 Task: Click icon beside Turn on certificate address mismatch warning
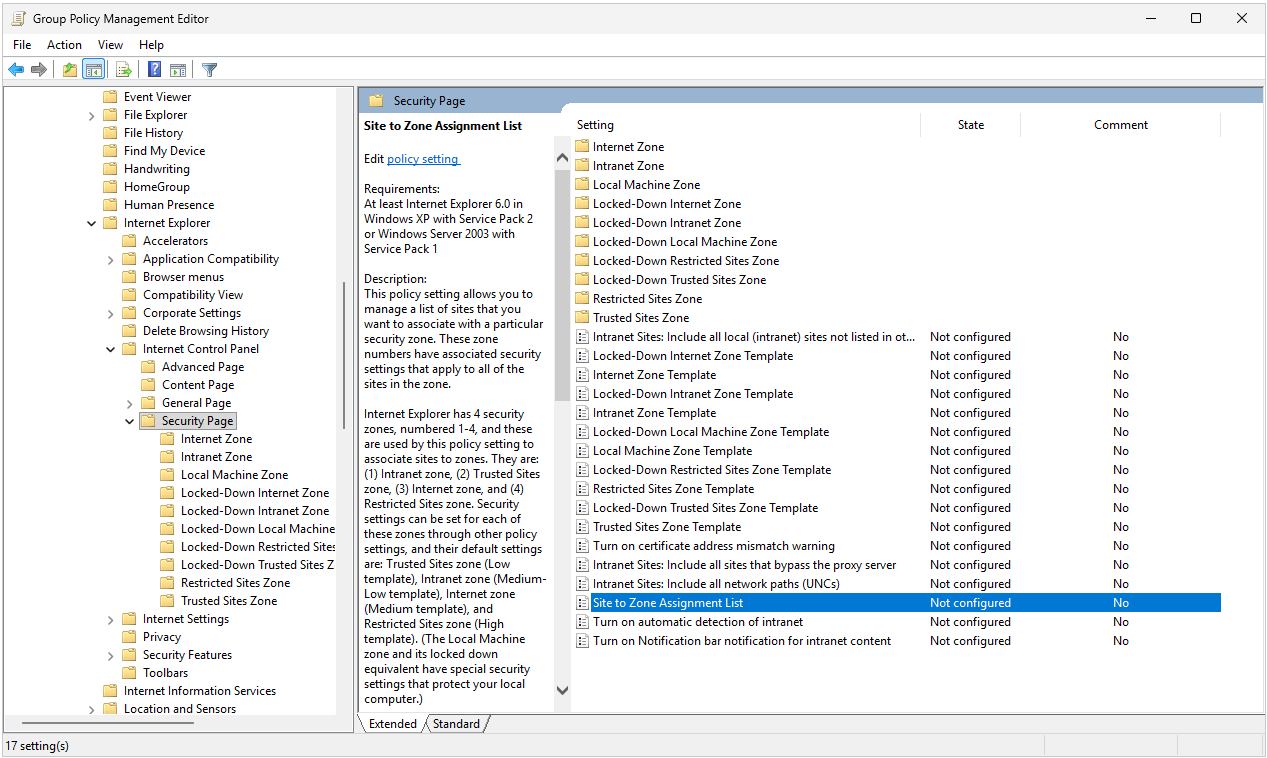tap(583, 546)
